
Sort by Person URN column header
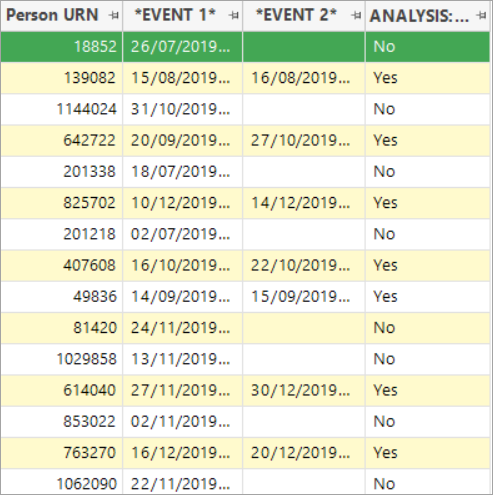(52, 15)
